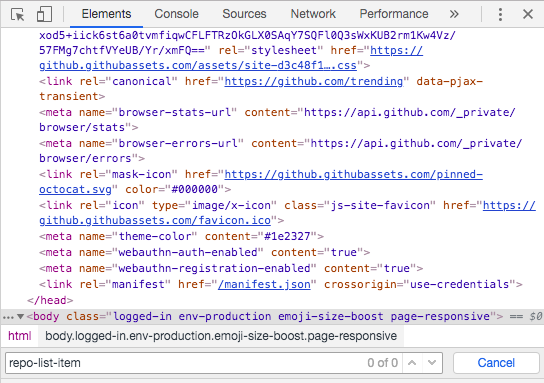Select html in the breadcrumb bar
The height and width of the screenshot is (383, 544).
click(20, 336)
